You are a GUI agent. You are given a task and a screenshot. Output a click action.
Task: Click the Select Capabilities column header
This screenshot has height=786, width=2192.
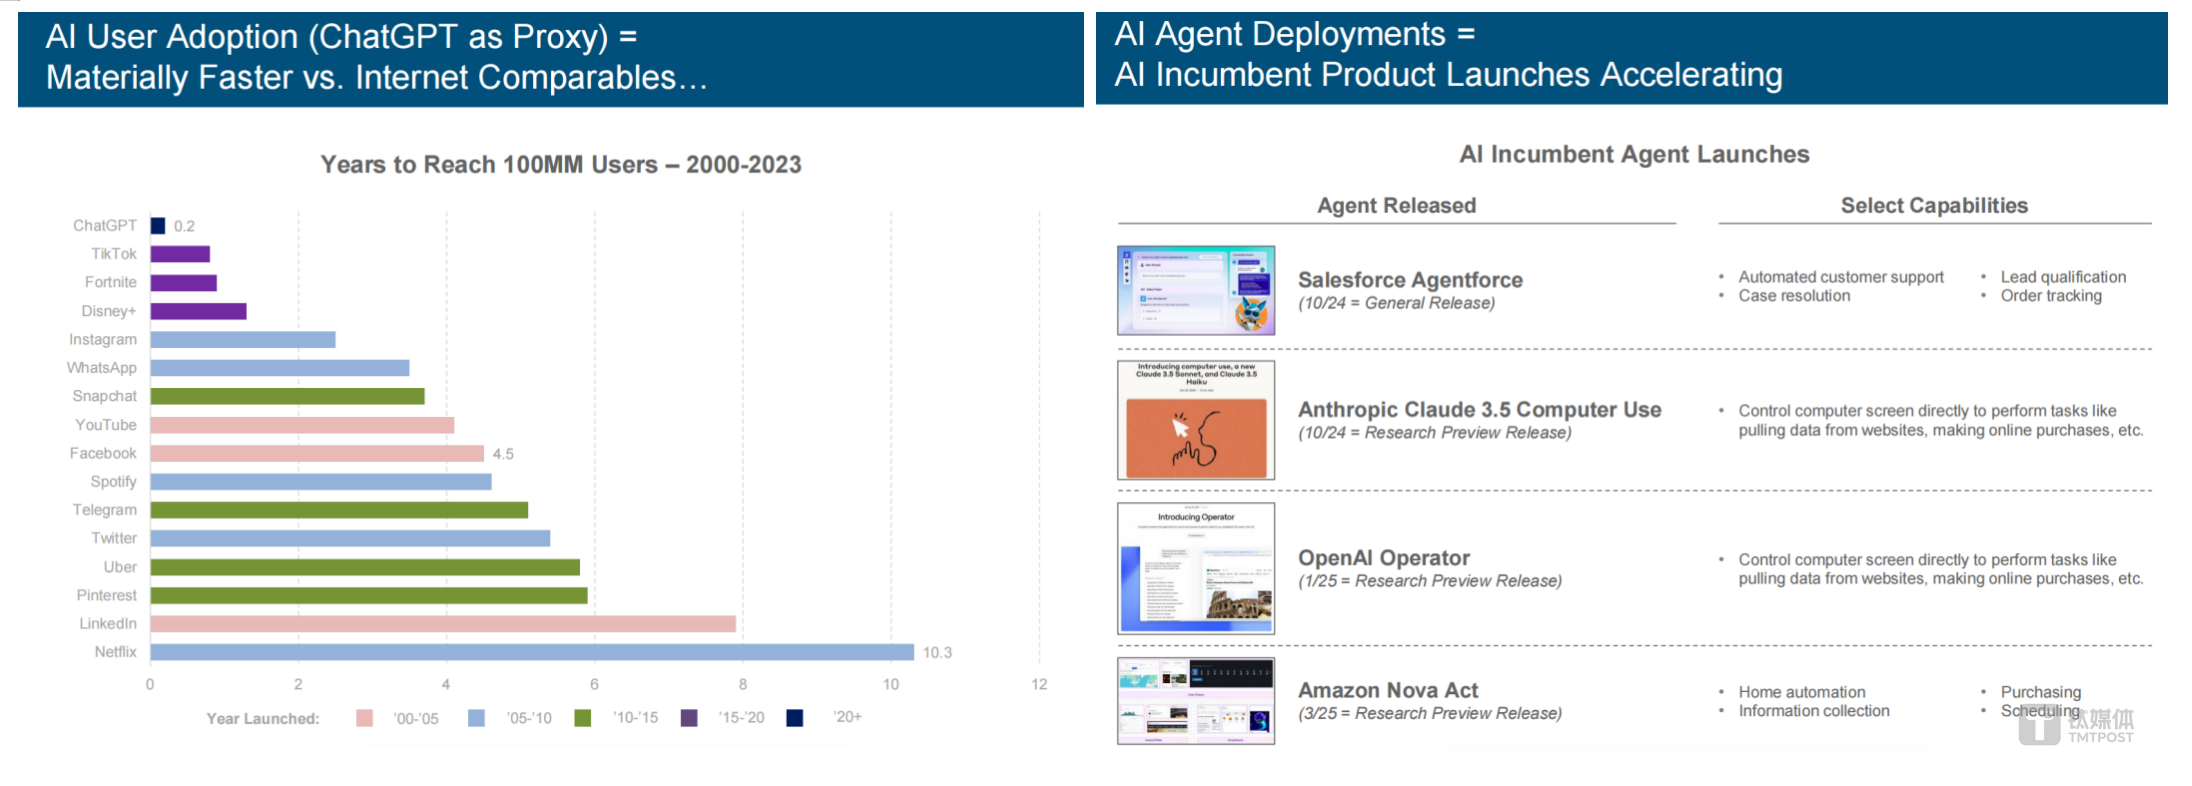pyautogui.click(x=1934, y=206)
